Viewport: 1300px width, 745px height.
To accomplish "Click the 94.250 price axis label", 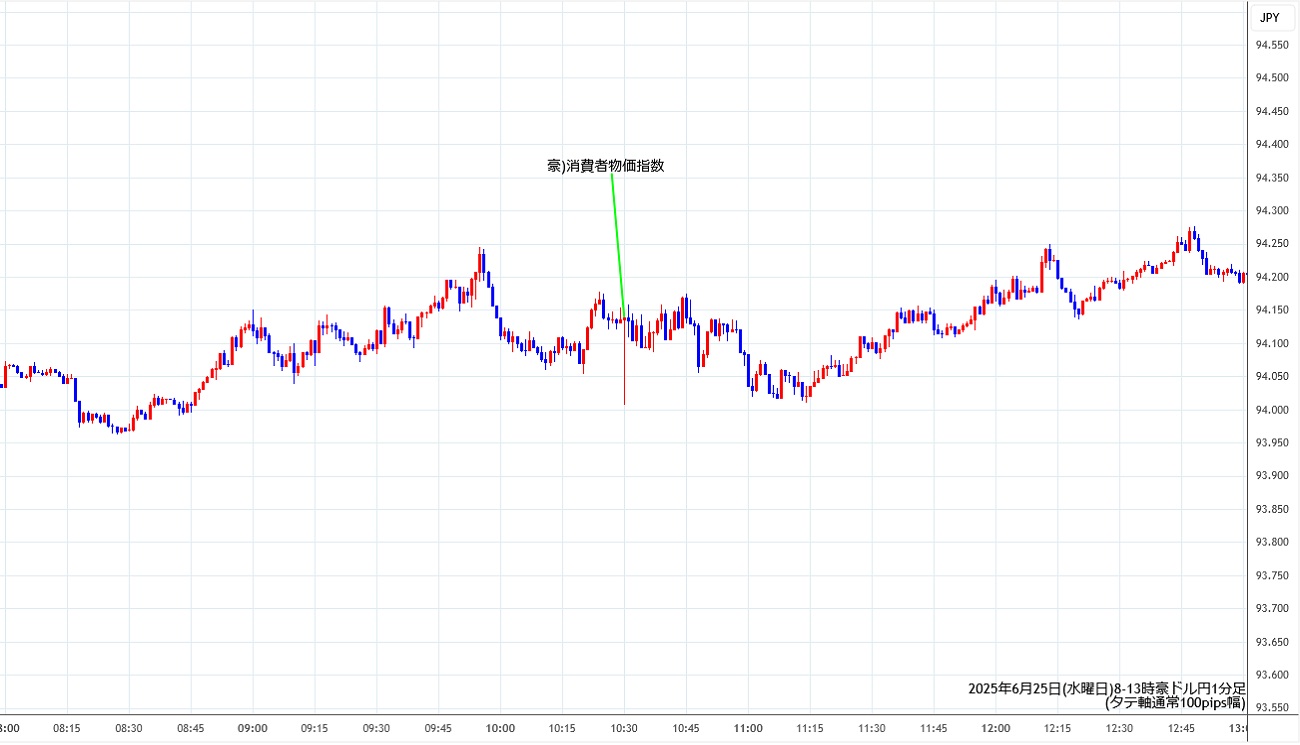I will click(1272, 244).
